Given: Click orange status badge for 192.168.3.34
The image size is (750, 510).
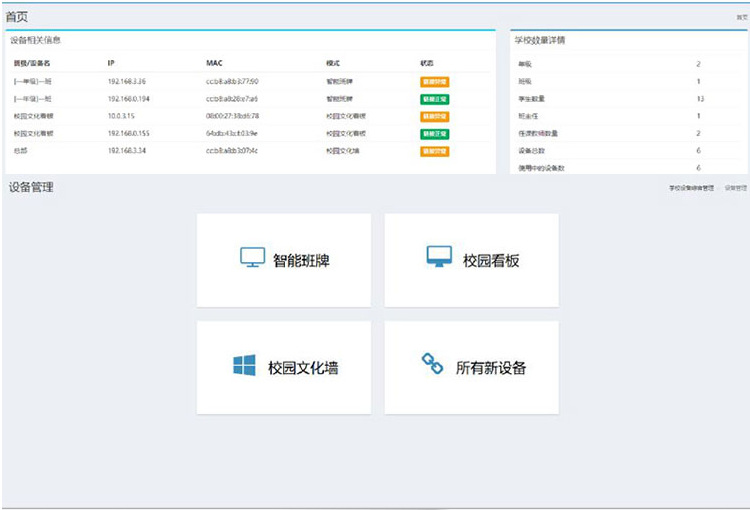Looking at the screenshot, I should (x=434, y=151).
